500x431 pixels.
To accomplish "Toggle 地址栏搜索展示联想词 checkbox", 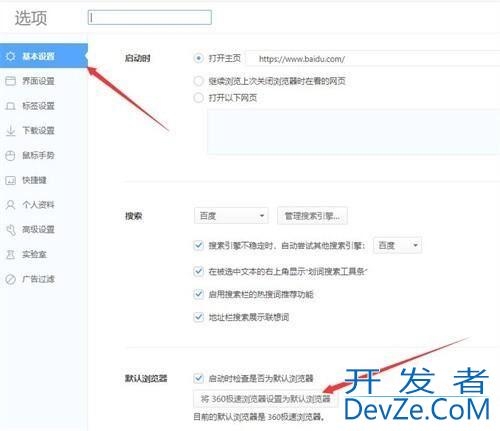I will tap(198, 317).
